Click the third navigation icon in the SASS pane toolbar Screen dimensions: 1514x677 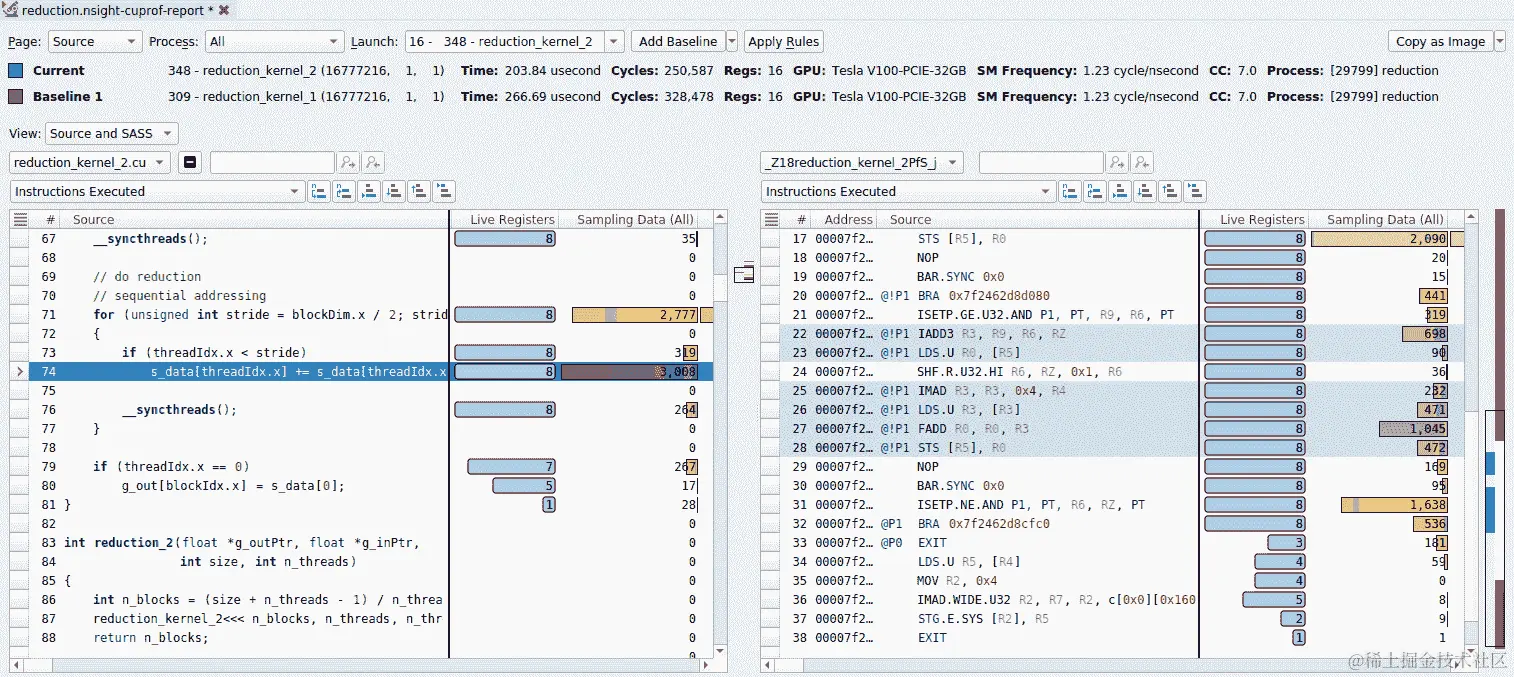point(1120,191)
